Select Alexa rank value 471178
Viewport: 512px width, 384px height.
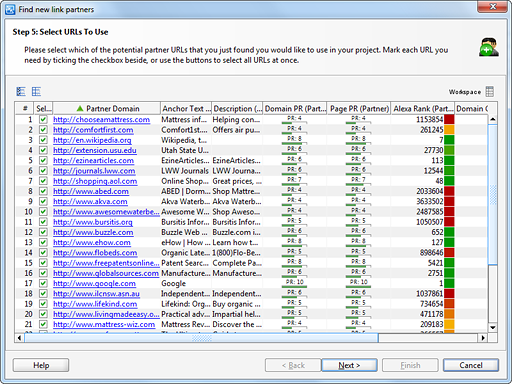431,314
